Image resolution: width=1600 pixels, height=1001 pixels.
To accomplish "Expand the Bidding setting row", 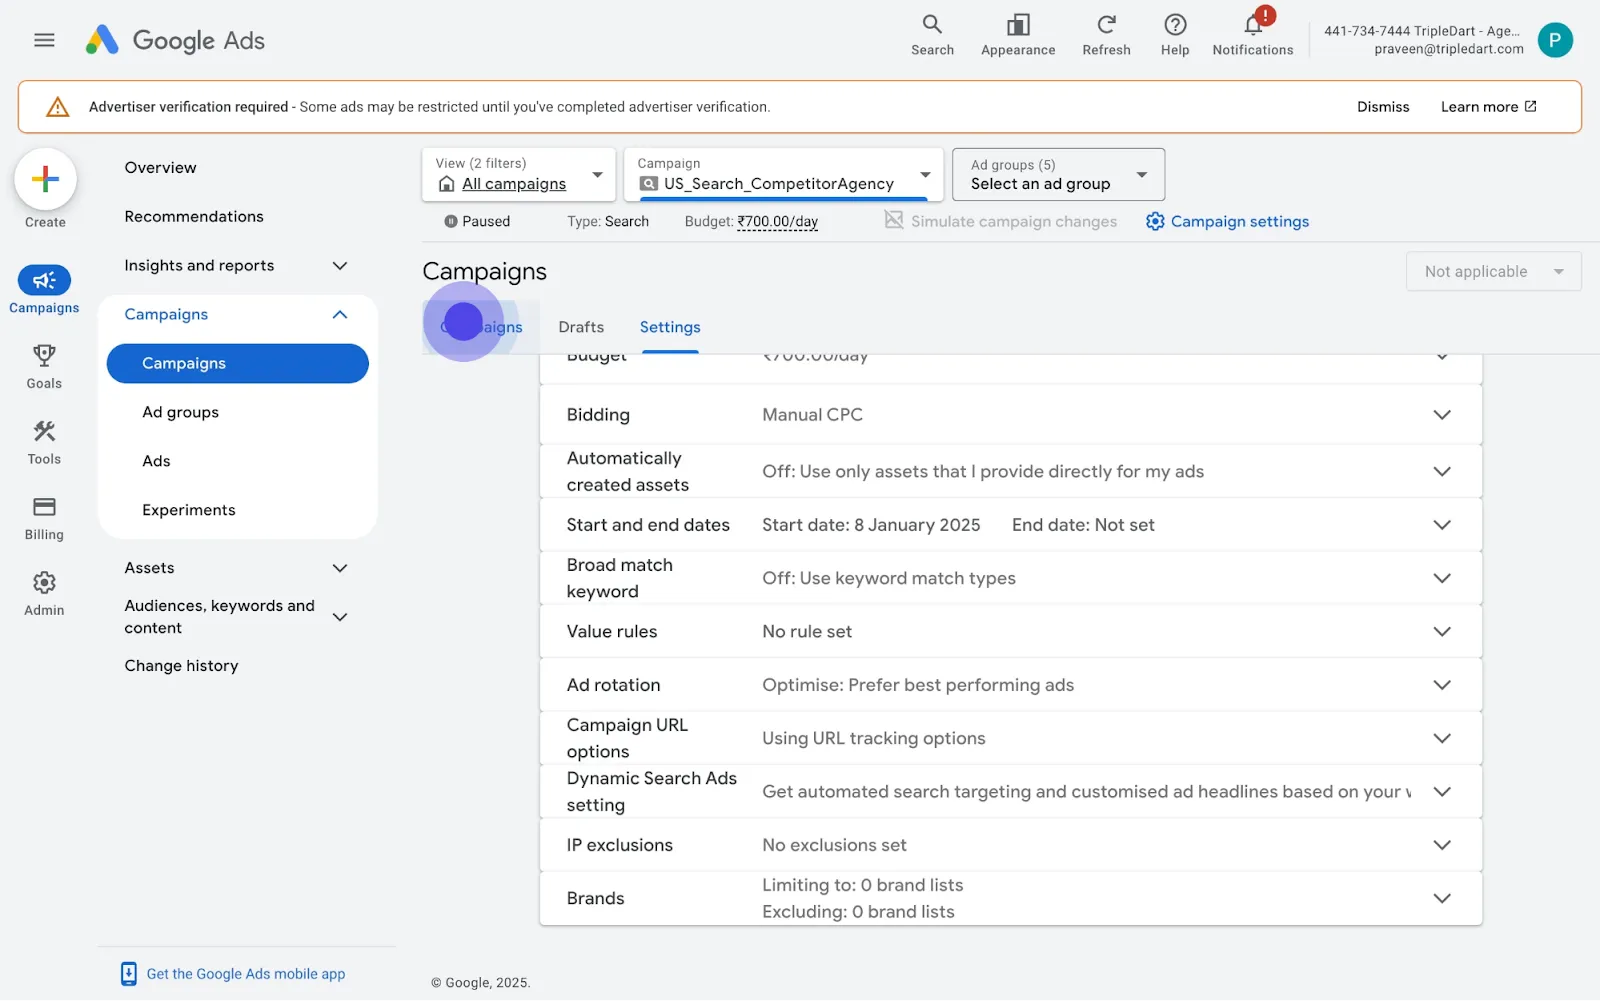I will [x=1011, y=415].
